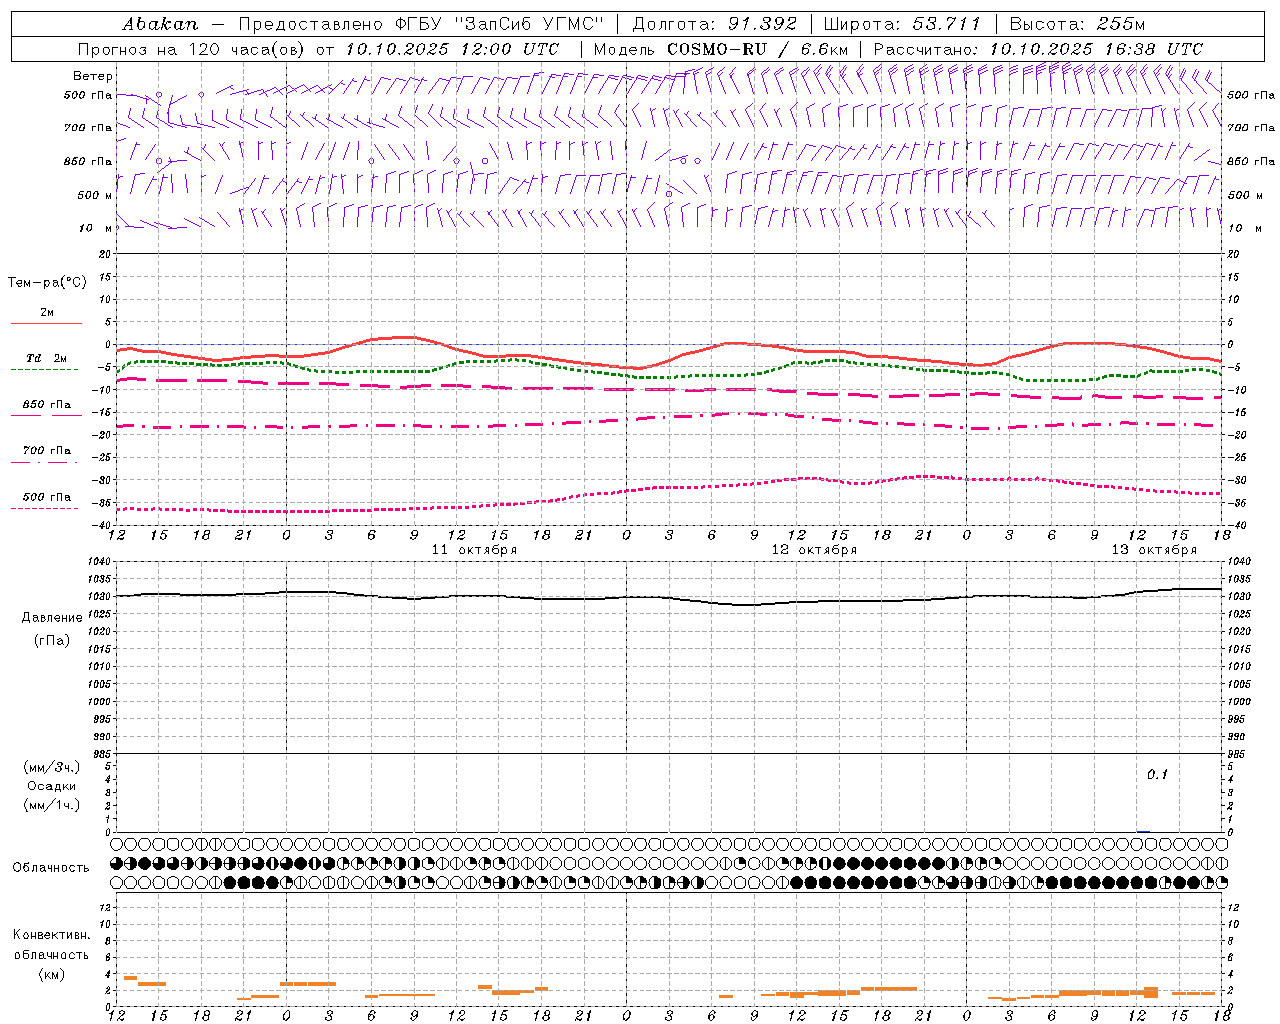Select the 2м temperature legend entry
This screenshot has height=1024, width=1280.
(x=47, y=312)
